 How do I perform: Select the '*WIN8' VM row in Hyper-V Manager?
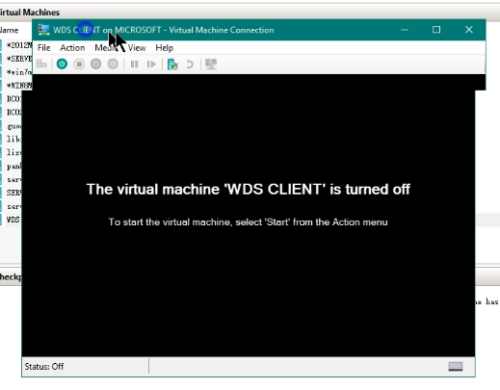17,85
